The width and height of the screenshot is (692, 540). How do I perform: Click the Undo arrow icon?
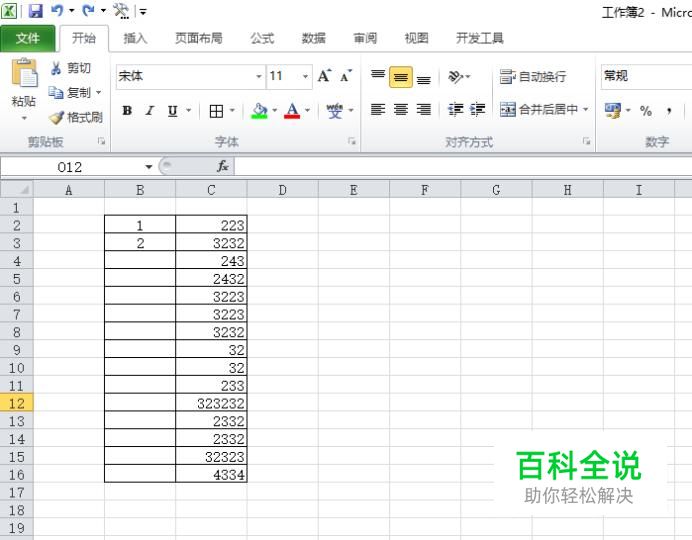click(56, 11)
